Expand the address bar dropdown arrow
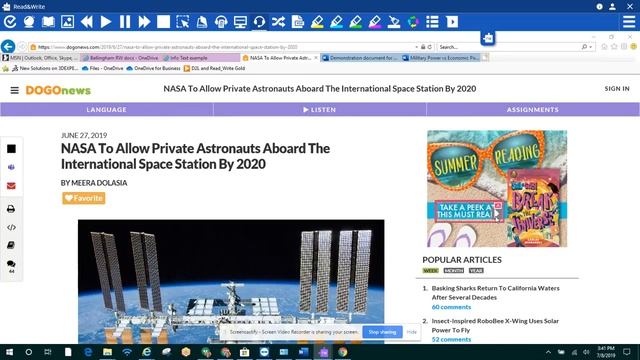 click(x=416, y=47)
